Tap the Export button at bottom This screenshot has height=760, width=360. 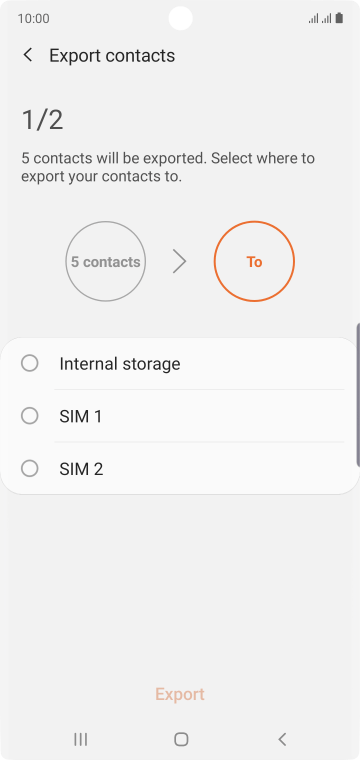pyautogui.click(x=180, y=694)
